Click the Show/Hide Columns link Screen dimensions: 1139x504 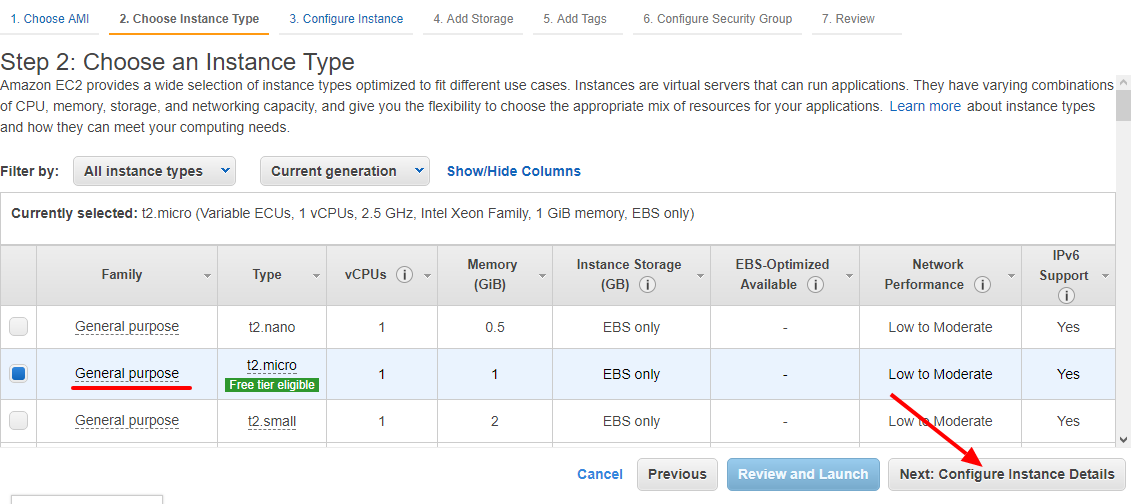click(x=514, y=171)
